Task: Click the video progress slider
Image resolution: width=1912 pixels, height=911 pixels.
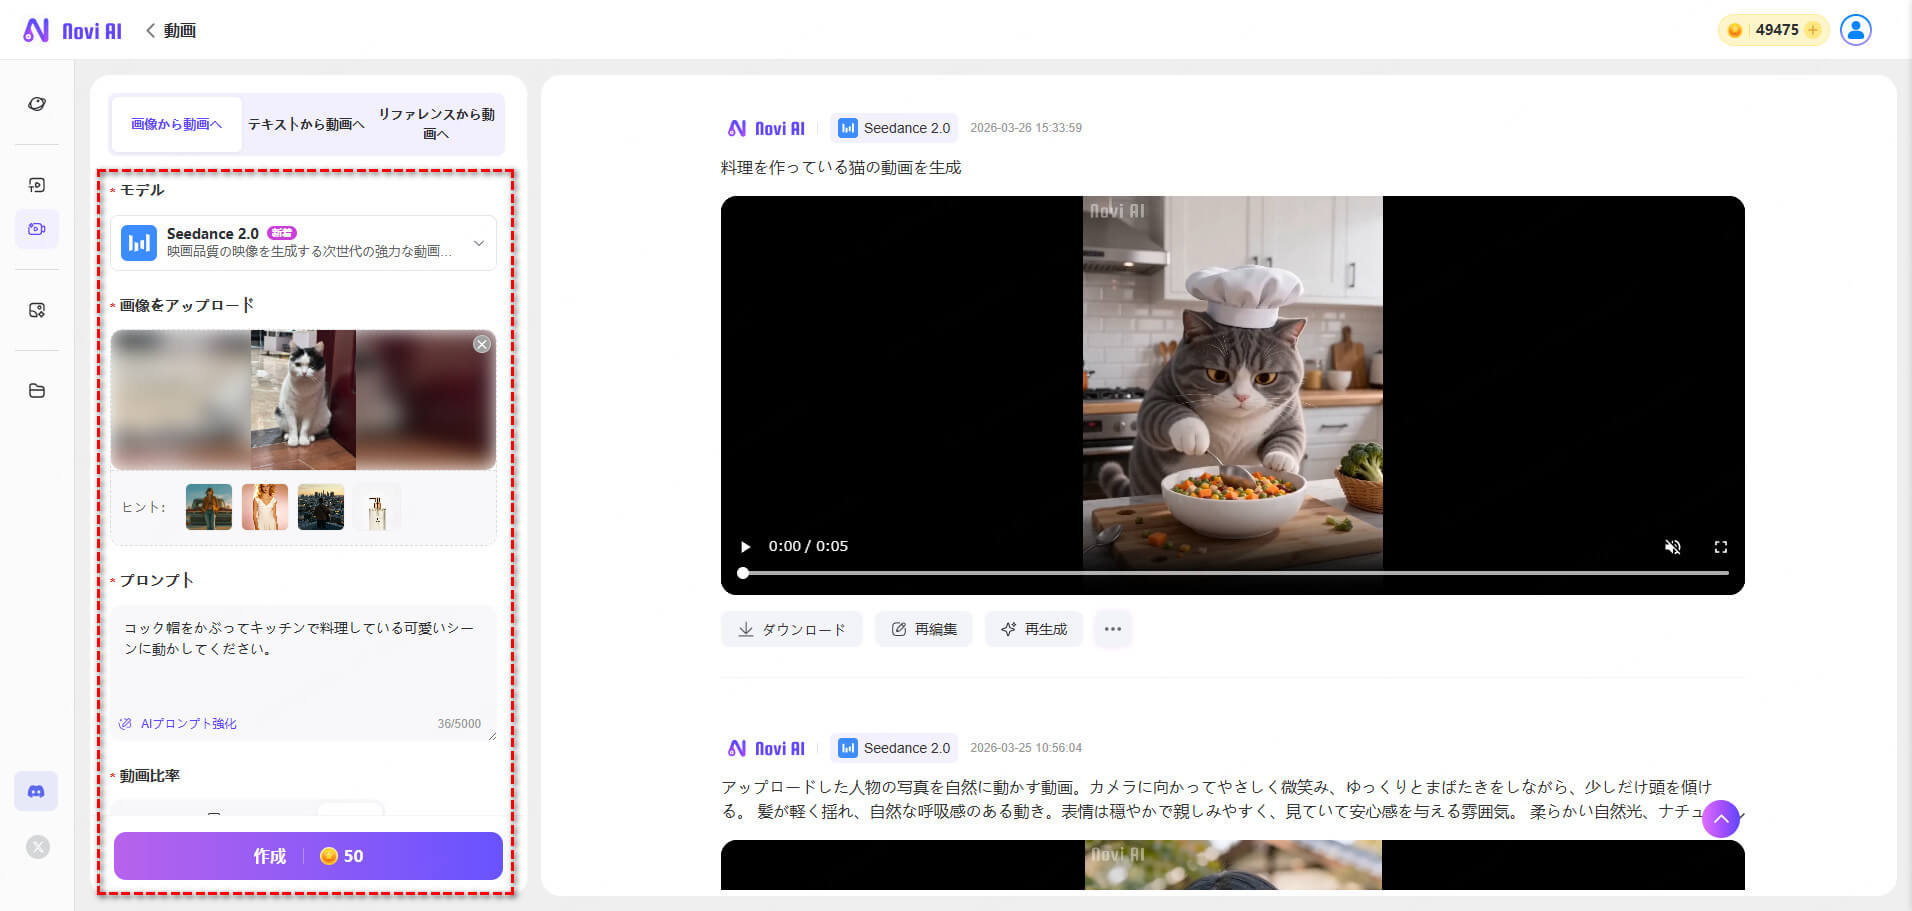Action: coord(1100,573)
